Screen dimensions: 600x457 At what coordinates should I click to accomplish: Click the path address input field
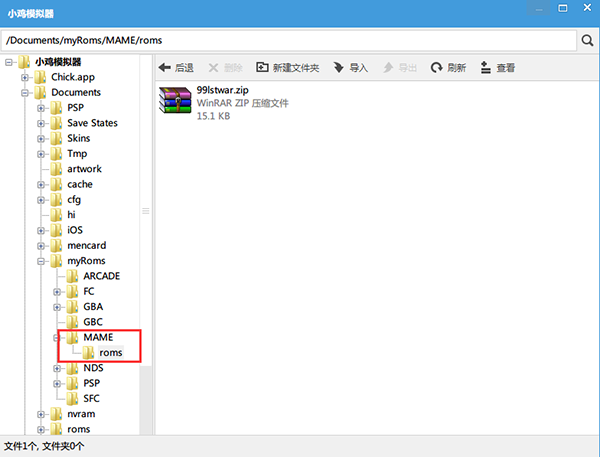288,40
